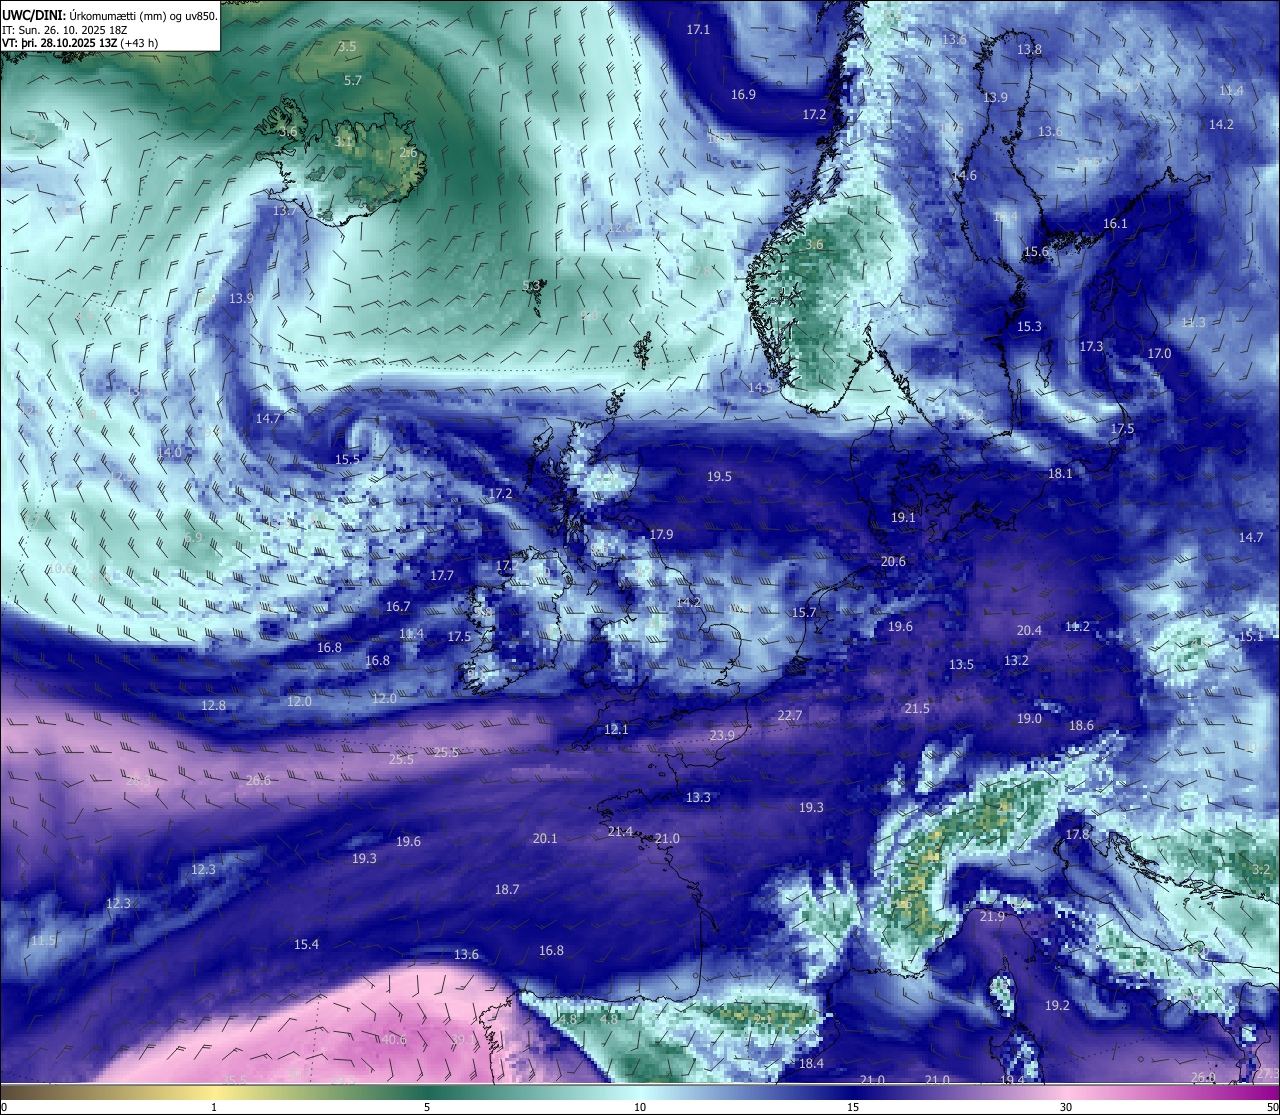Click the map value 18.6
The image size is (1280, 1115).
1081,726
